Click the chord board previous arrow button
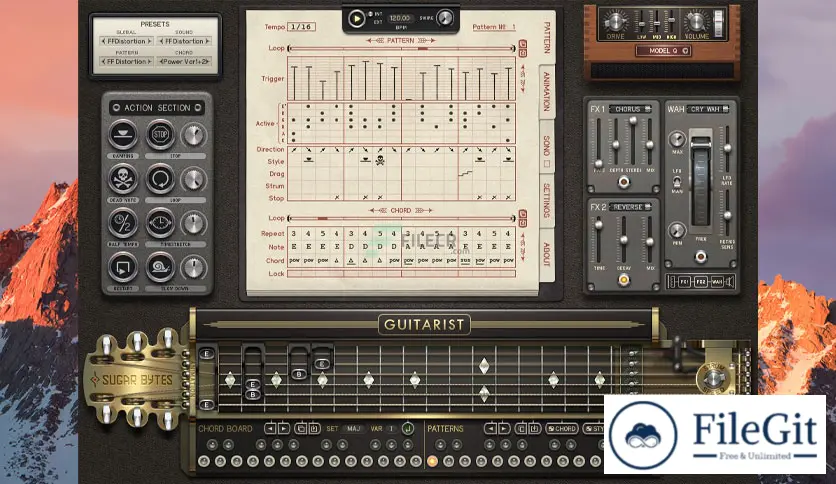The image size is (836, 484). pyautogui.click(x=270, y=428)
